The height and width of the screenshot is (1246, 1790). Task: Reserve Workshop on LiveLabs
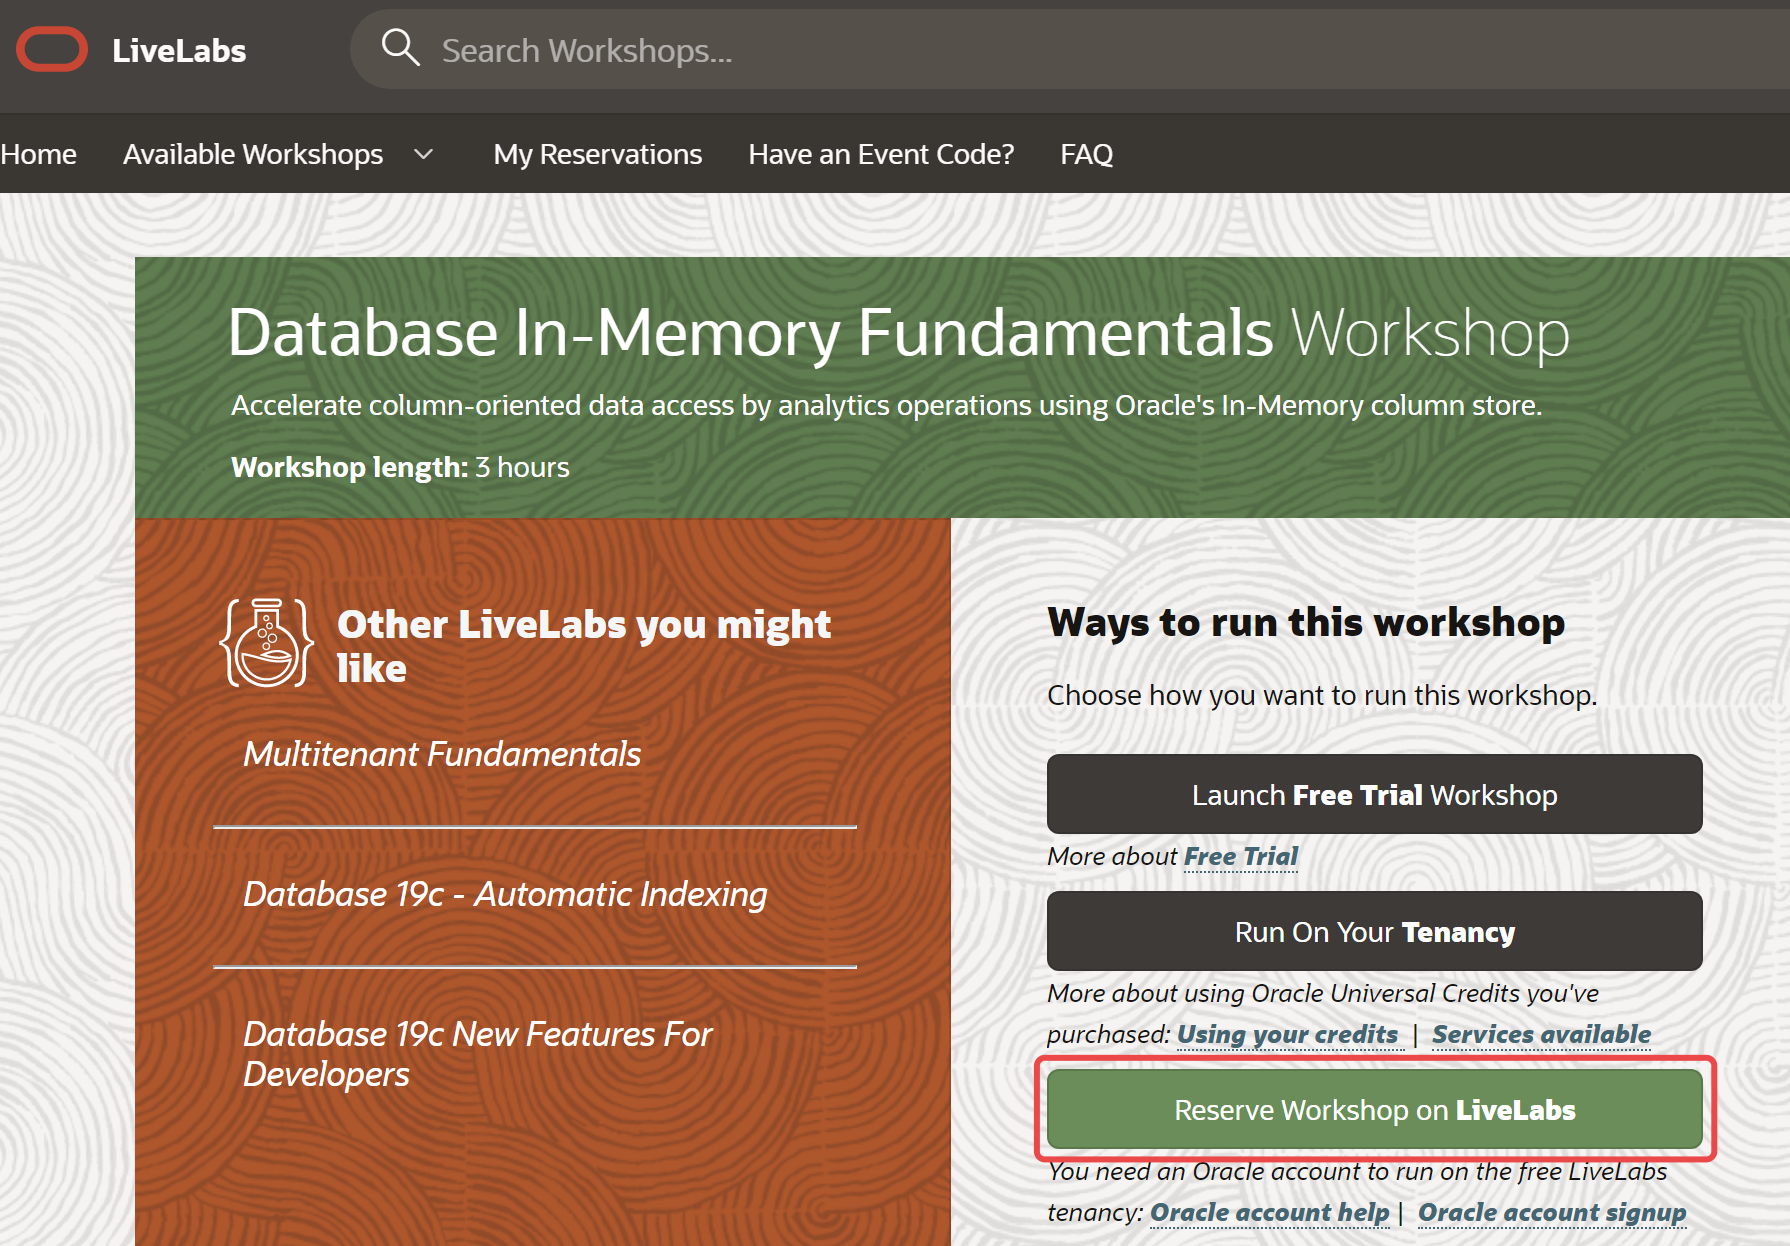click(x=1374, y=1110)
